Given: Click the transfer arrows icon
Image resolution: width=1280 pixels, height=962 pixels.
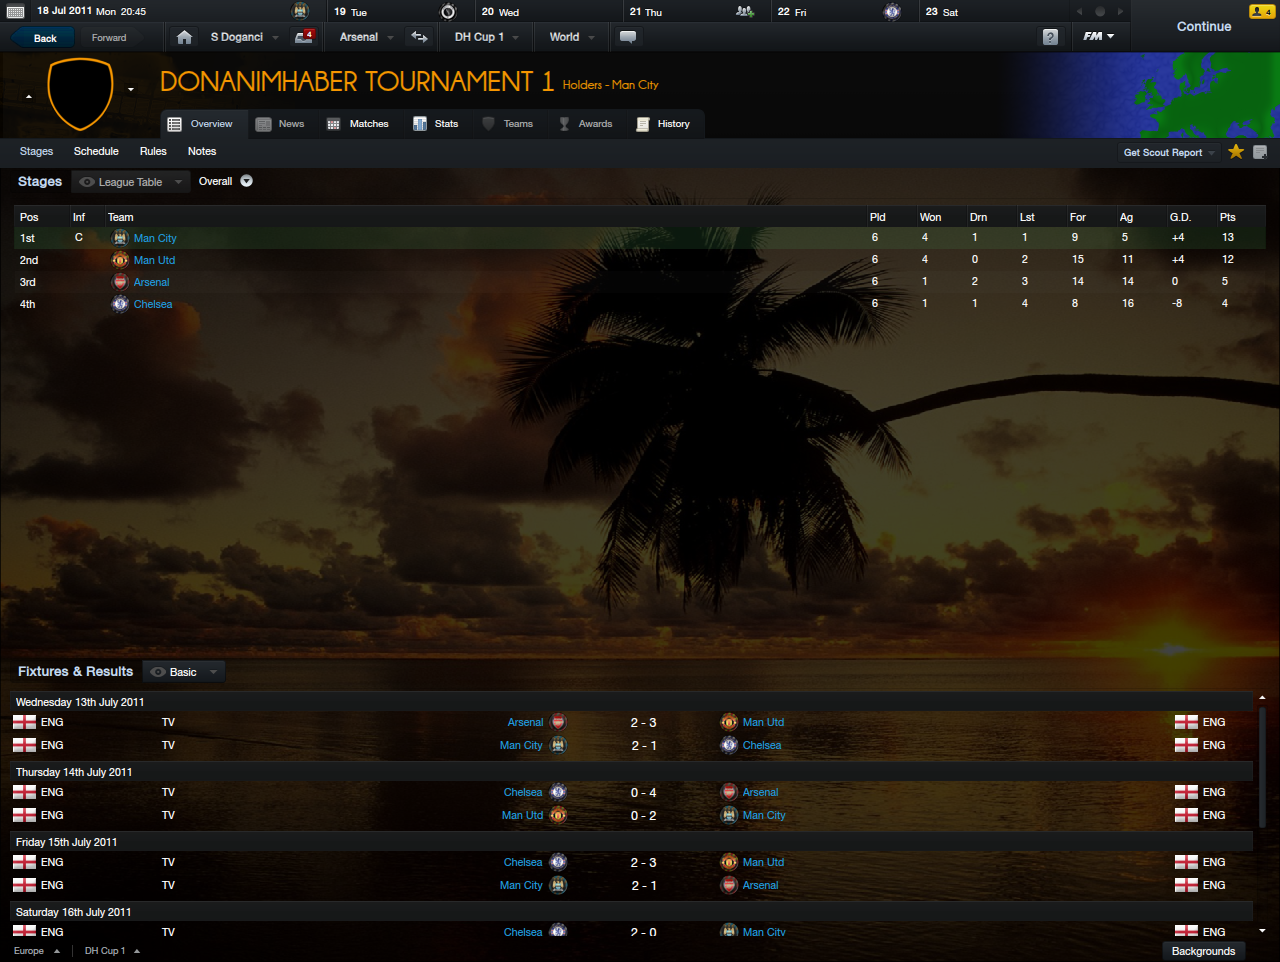Looking at the screenshot, I should (x=419, y=37).
